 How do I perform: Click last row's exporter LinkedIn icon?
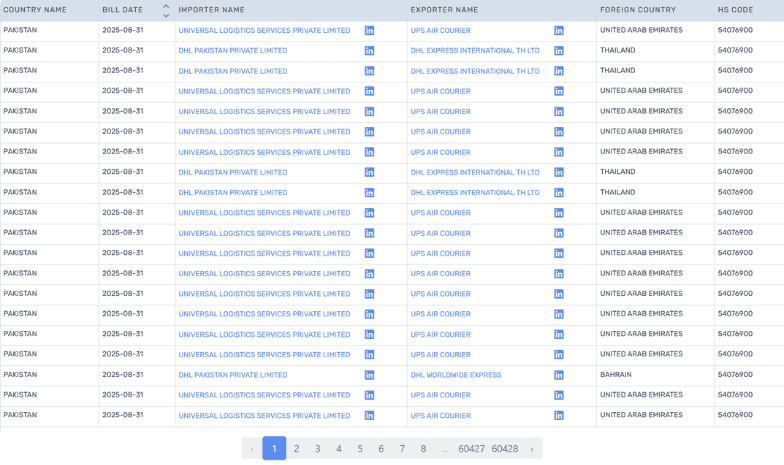(558, 415)
